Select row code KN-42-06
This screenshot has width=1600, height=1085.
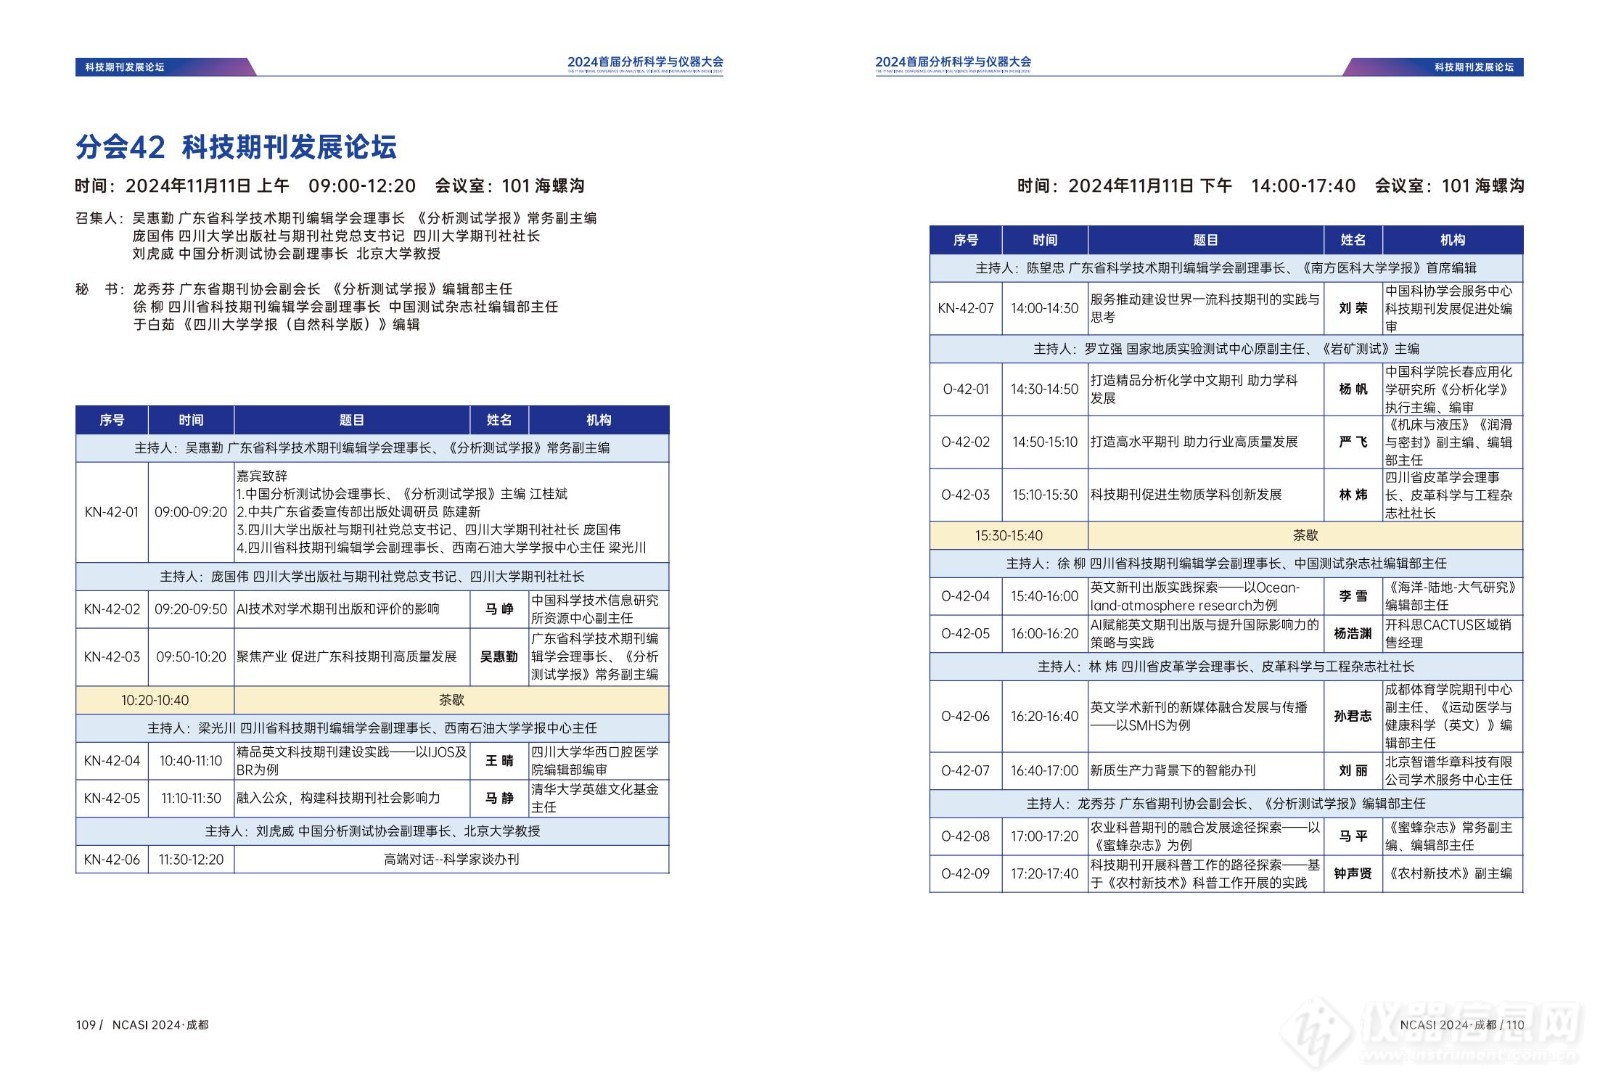112,860
